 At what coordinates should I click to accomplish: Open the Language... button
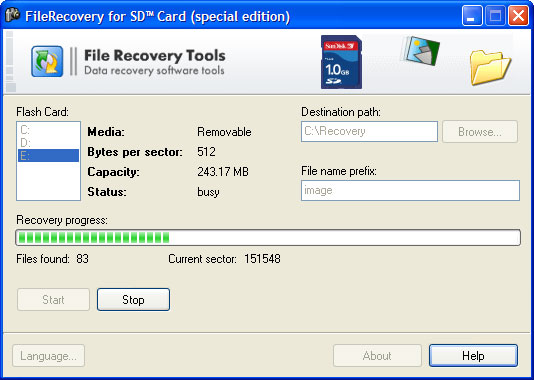tap(48, 356)
